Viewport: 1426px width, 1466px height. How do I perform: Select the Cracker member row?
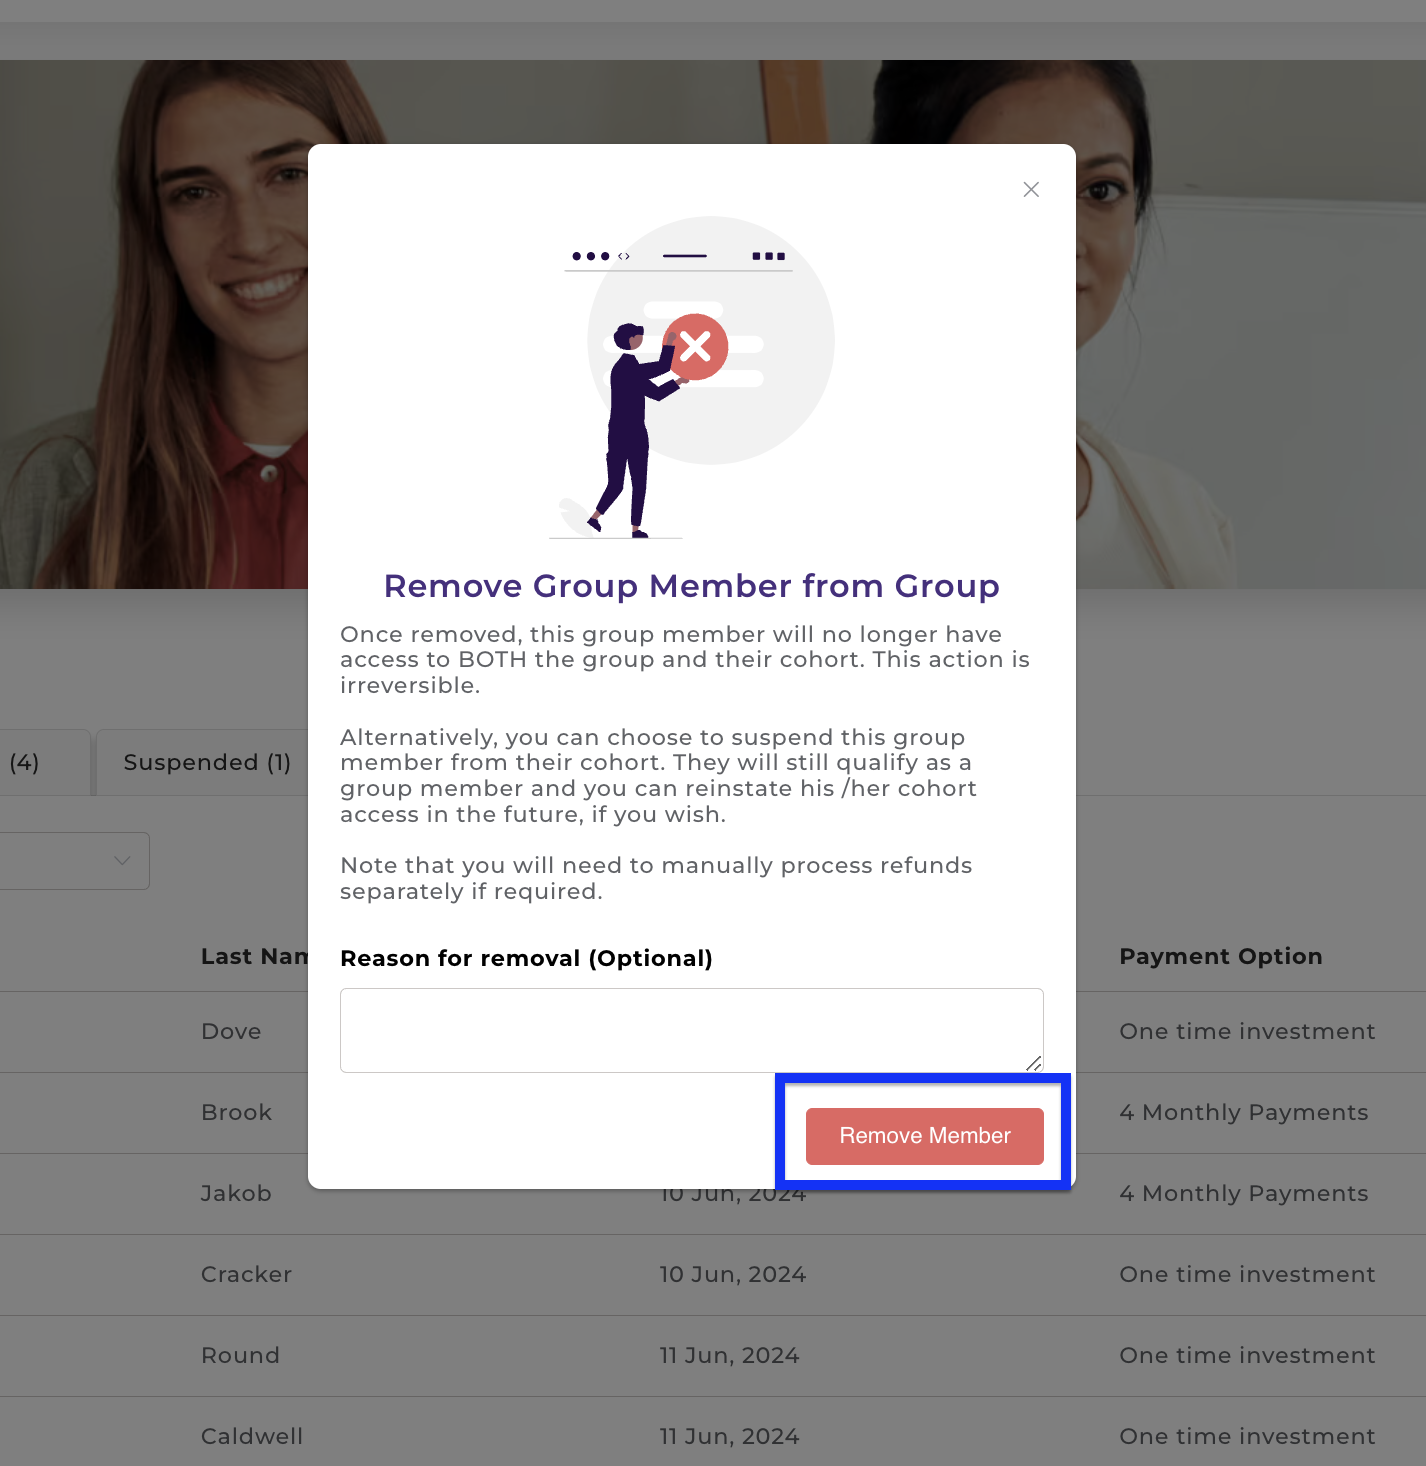(713, 1275)
